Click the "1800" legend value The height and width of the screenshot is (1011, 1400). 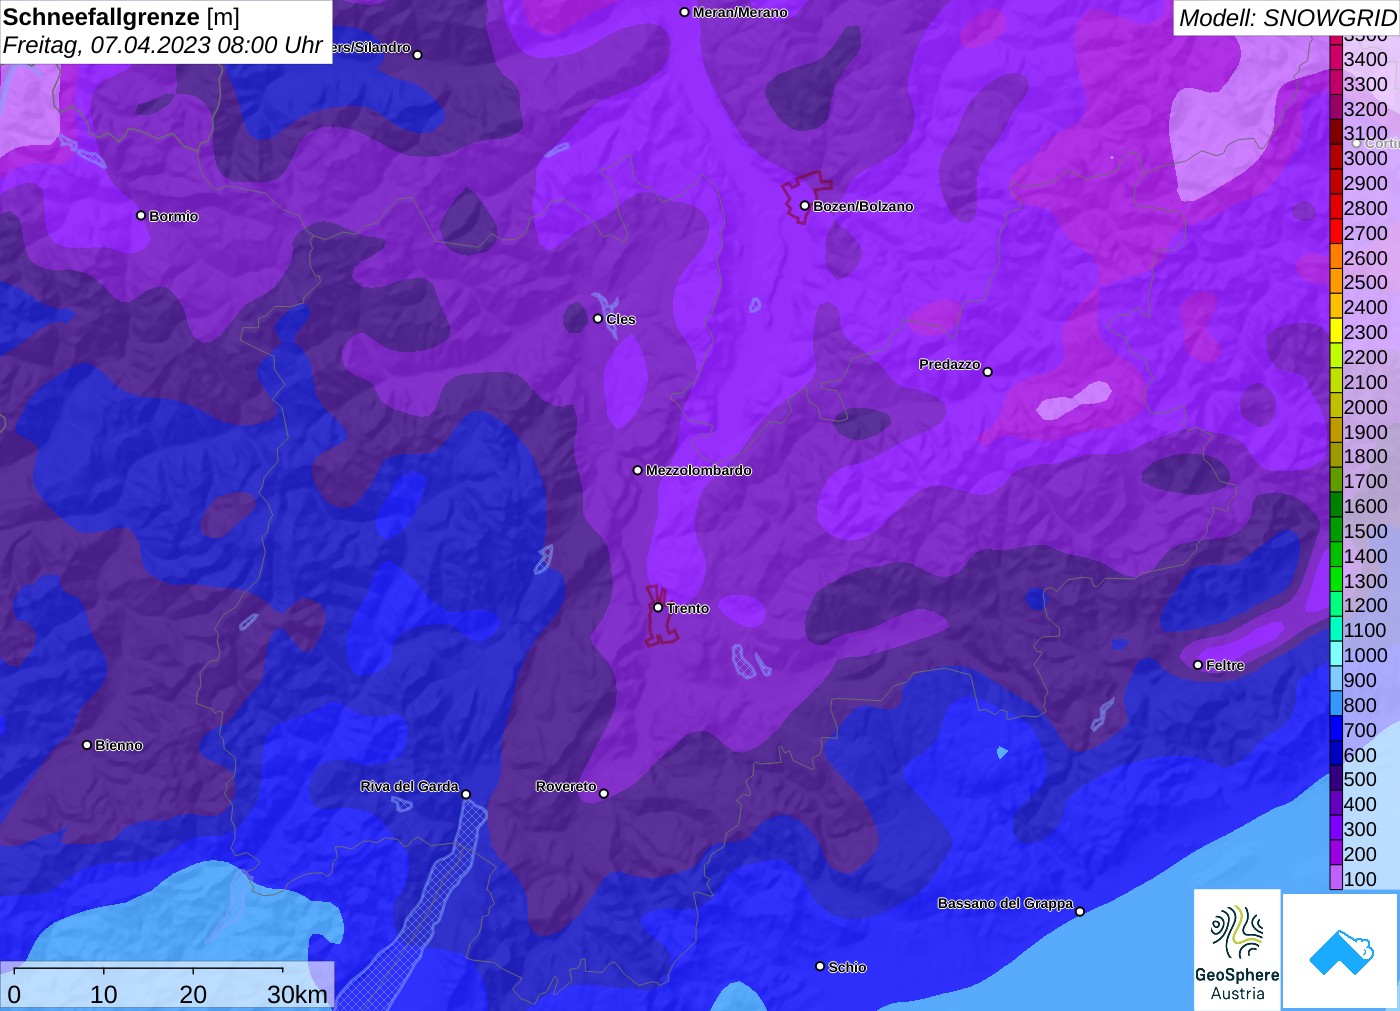(1365, 456)
